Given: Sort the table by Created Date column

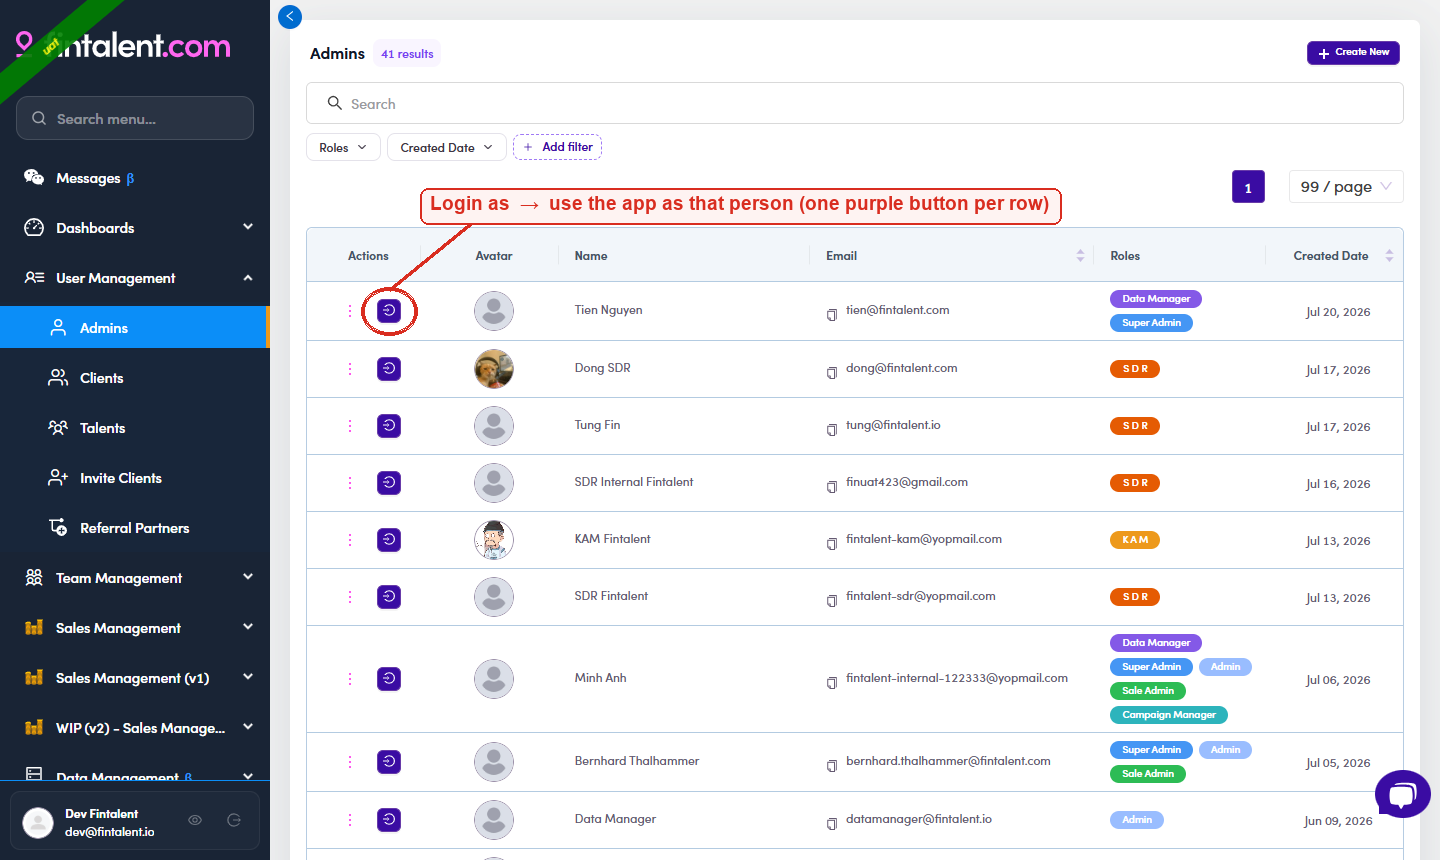Looking at the screenshot, I should coord(1389,256).
